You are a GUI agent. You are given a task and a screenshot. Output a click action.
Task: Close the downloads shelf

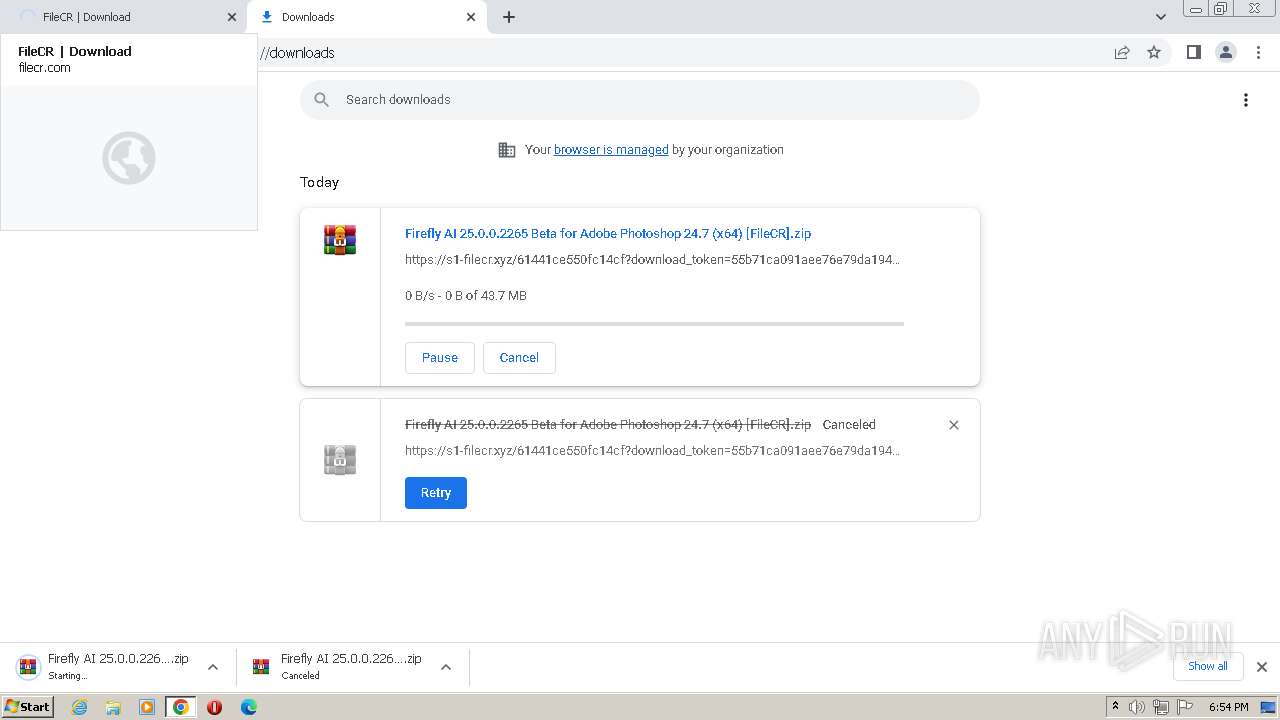[x=1261, y=667]
